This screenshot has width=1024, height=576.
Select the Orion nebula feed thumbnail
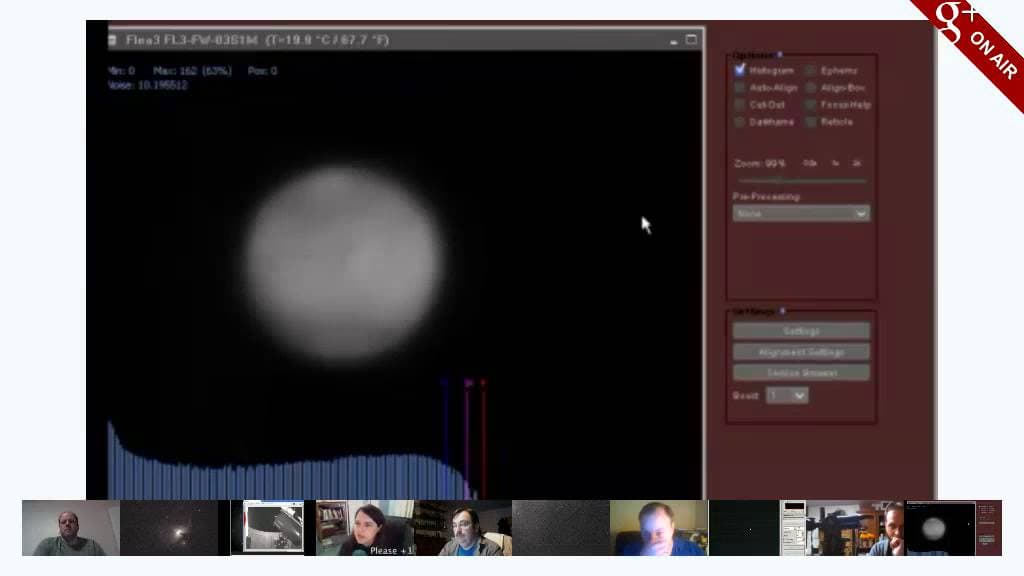168,528
